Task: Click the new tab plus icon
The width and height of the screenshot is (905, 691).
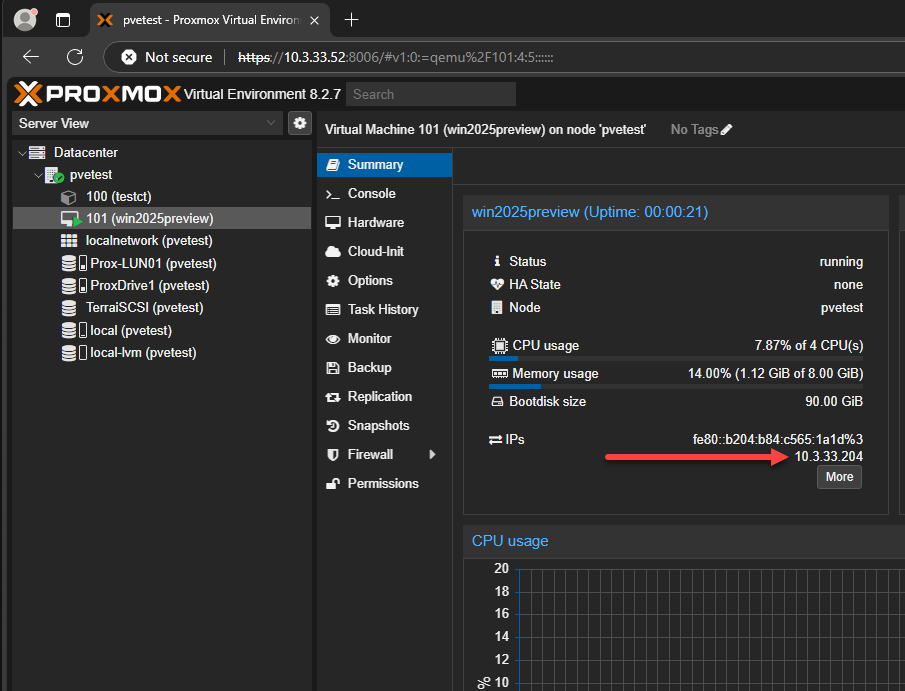Action: pyautogui.click(x=351, y=20)
